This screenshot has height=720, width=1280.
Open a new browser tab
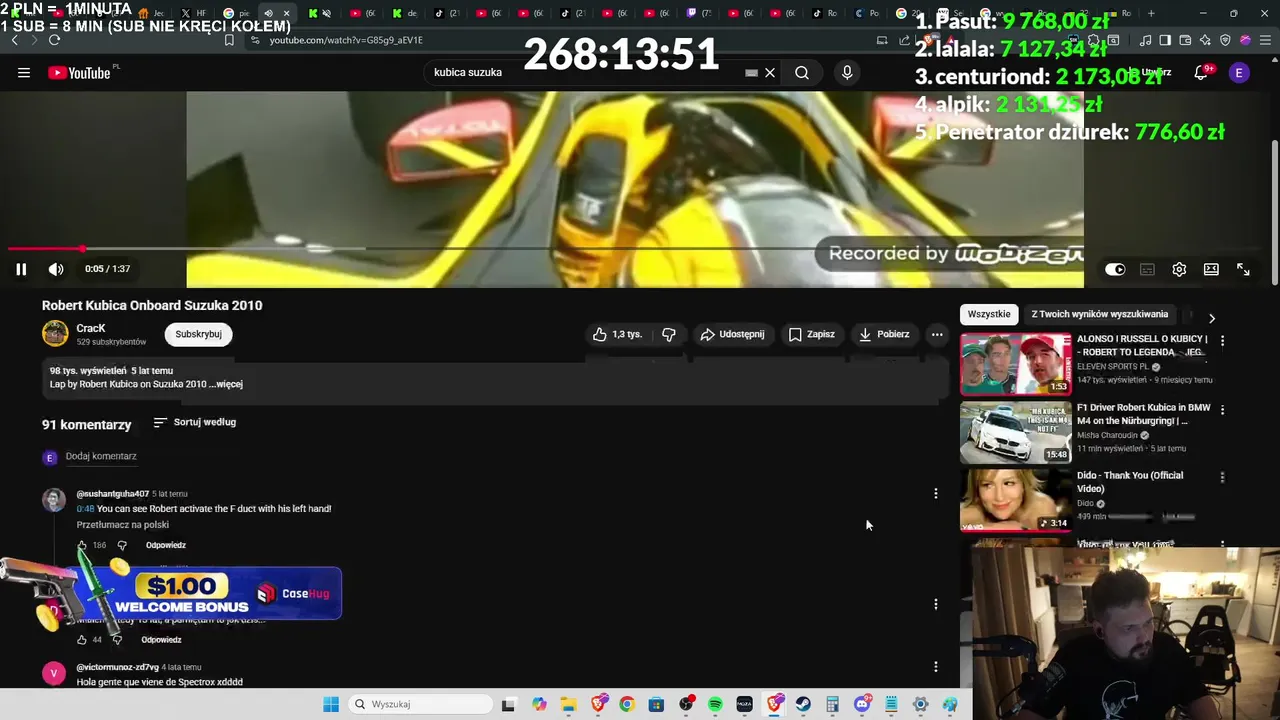(x=1151, y=13)
